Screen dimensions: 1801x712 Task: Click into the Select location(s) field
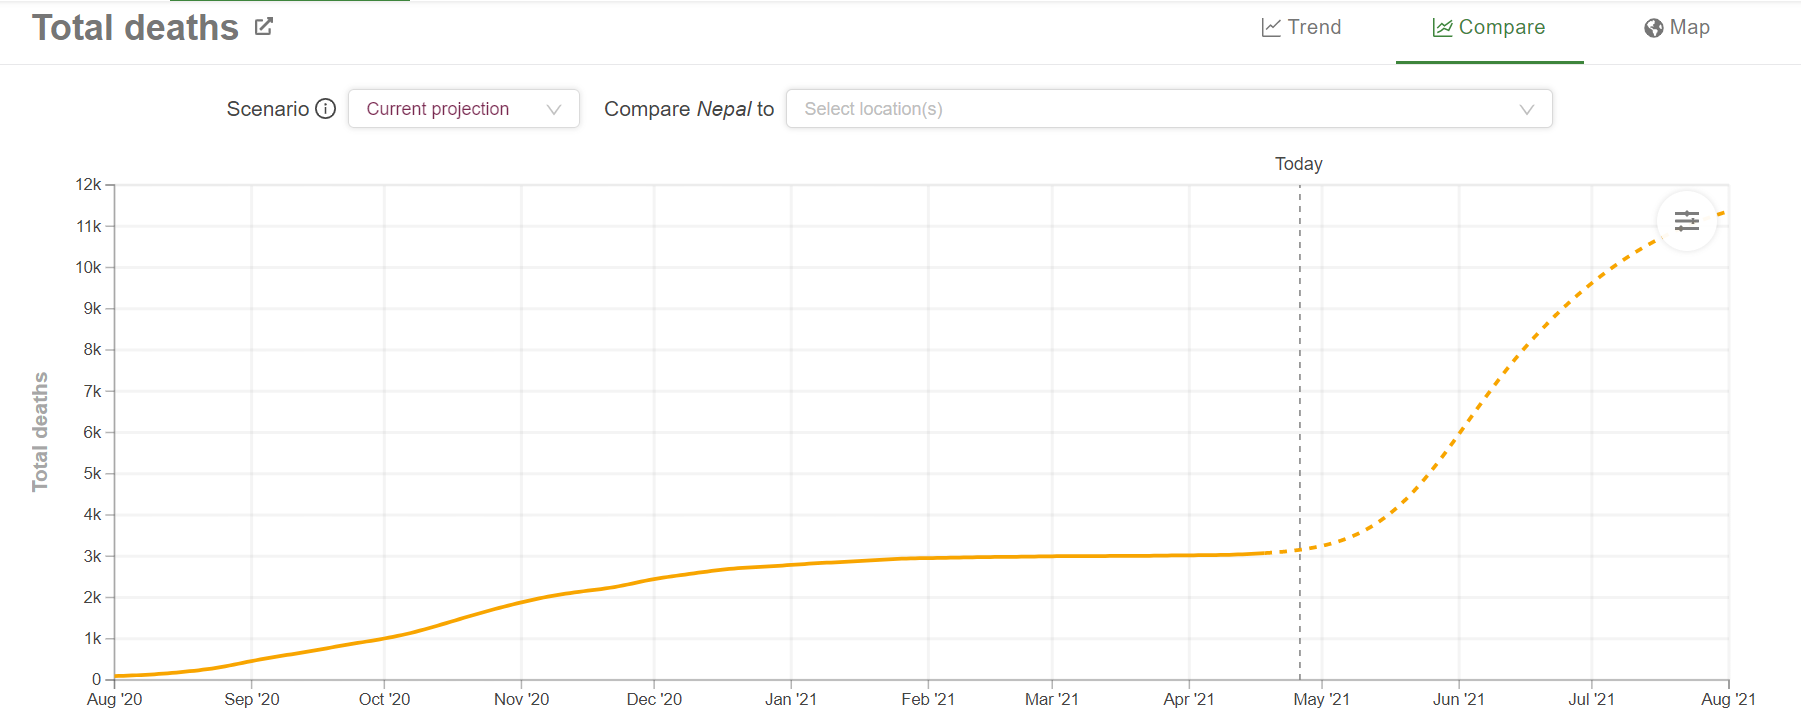click(x=1150, y=109)
